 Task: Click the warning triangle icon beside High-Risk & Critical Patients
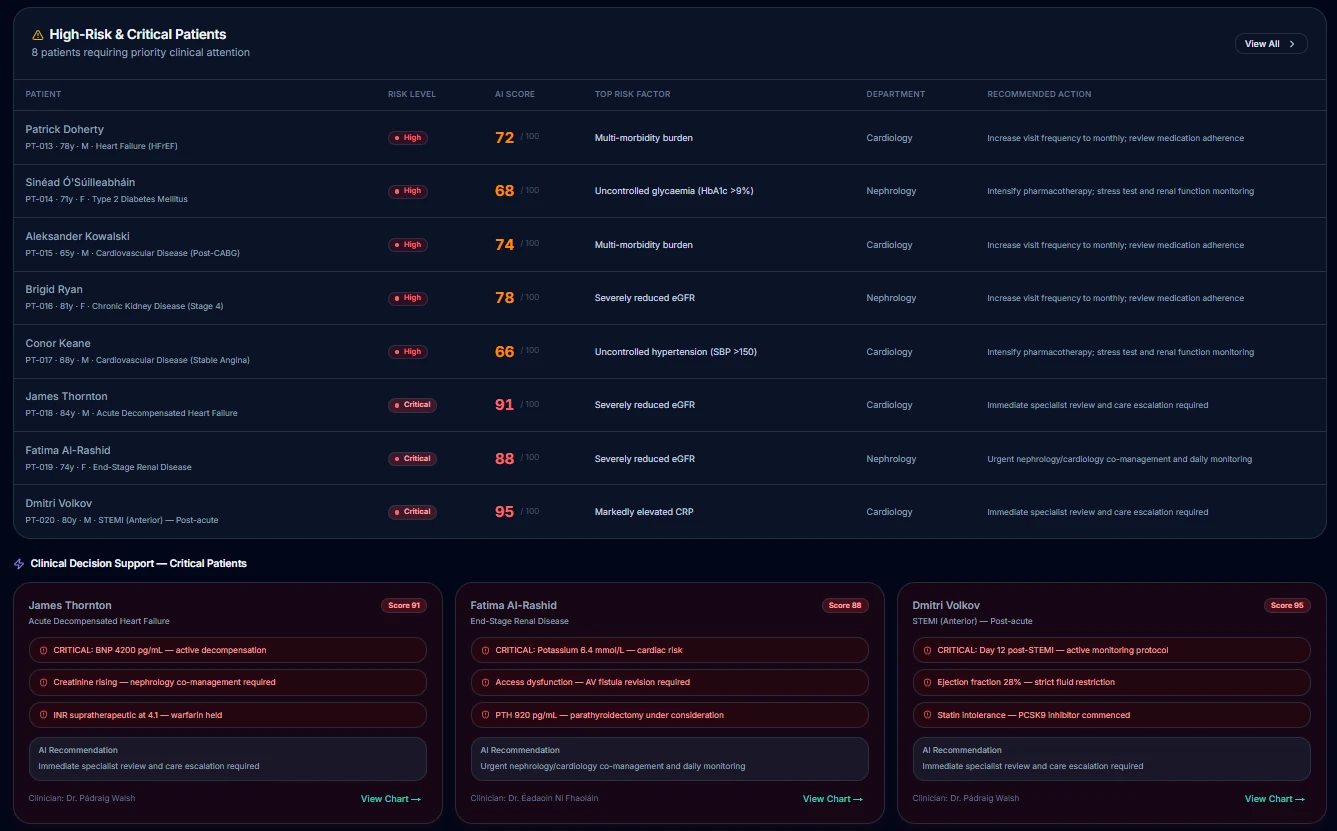tap(38, 35)
